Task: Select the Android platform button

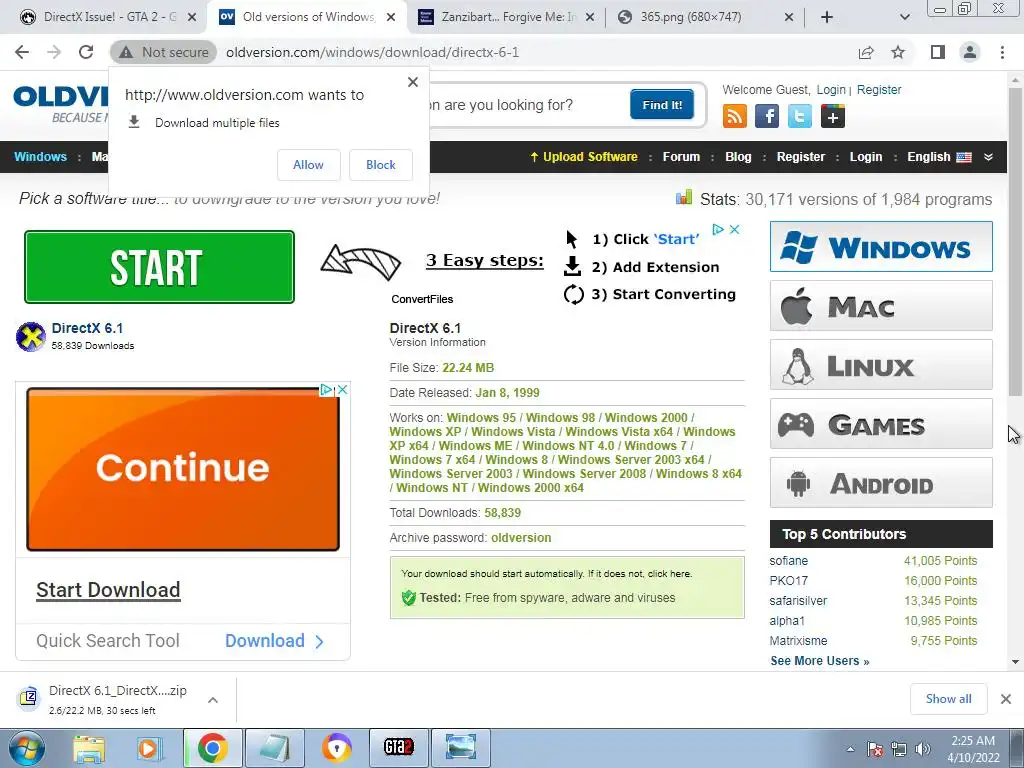Action: pos(881,483)
